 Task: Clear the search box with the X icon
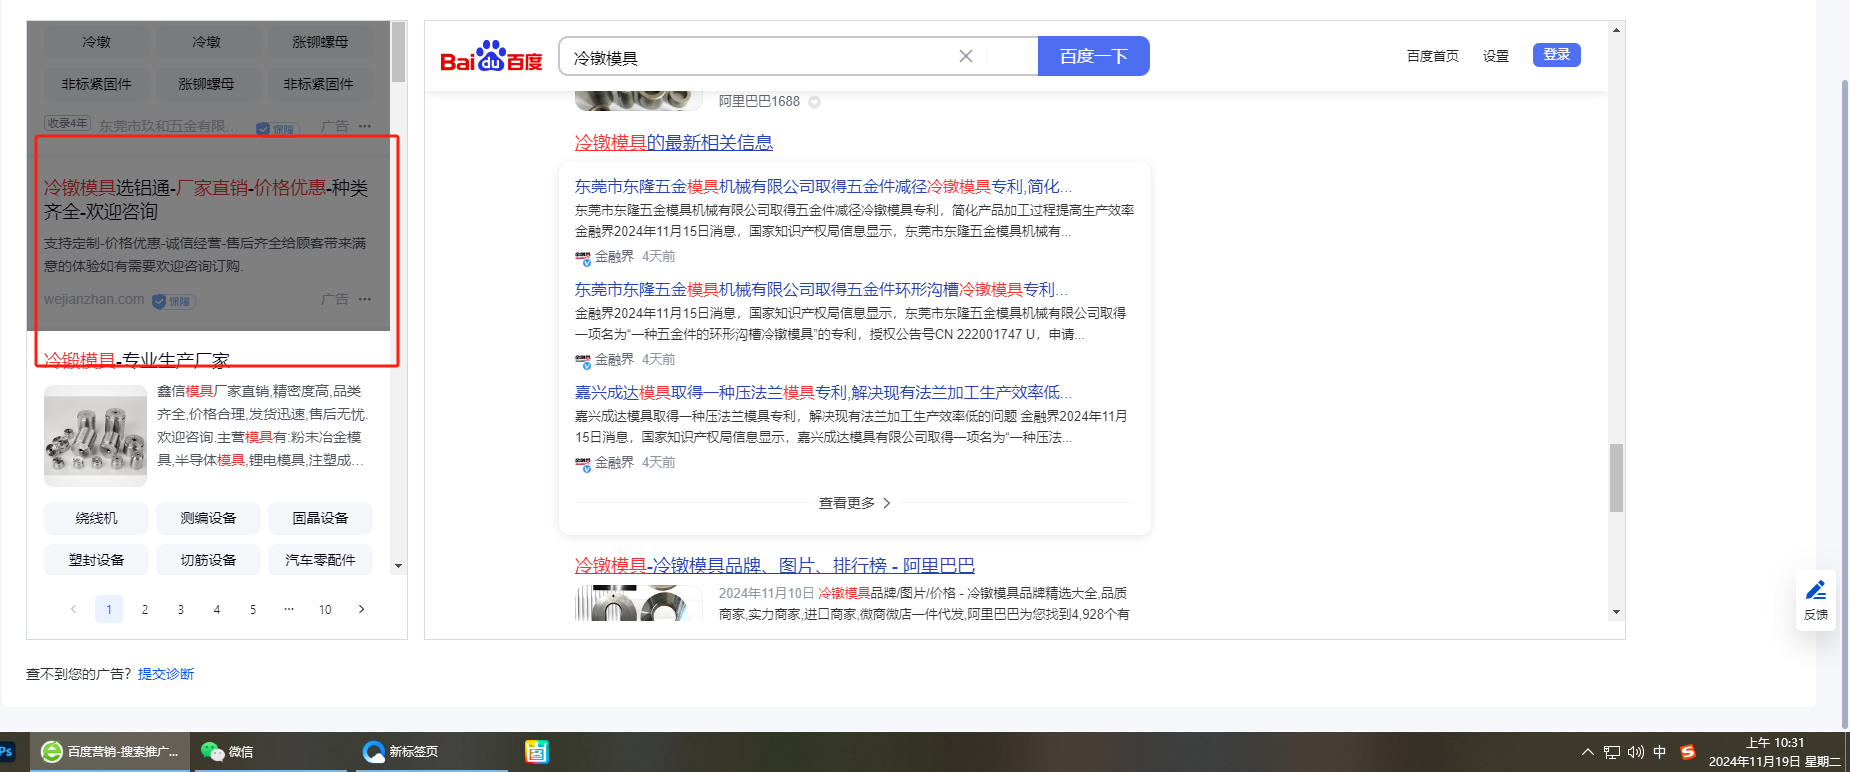point(965,56)
